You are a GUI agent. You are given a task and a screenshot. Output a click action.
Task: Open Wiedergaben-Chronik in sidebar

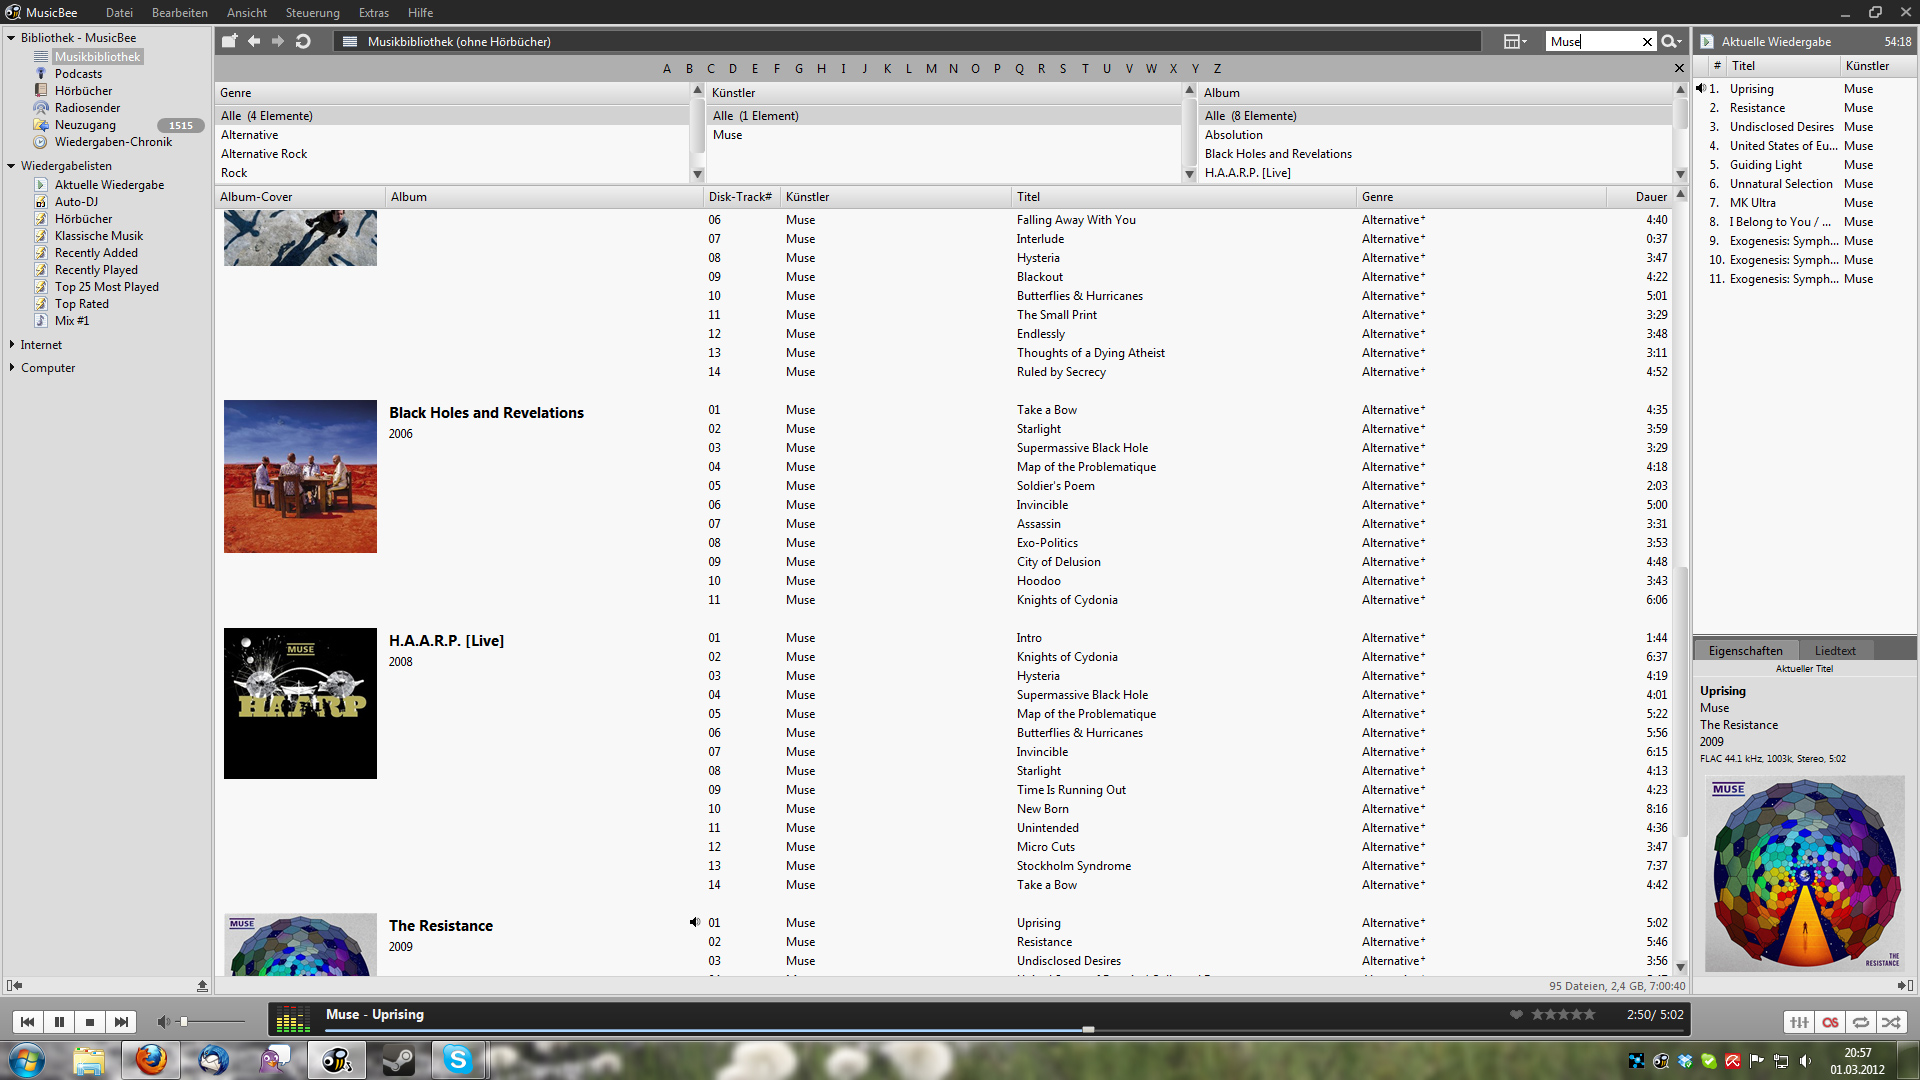coord(113,142)
